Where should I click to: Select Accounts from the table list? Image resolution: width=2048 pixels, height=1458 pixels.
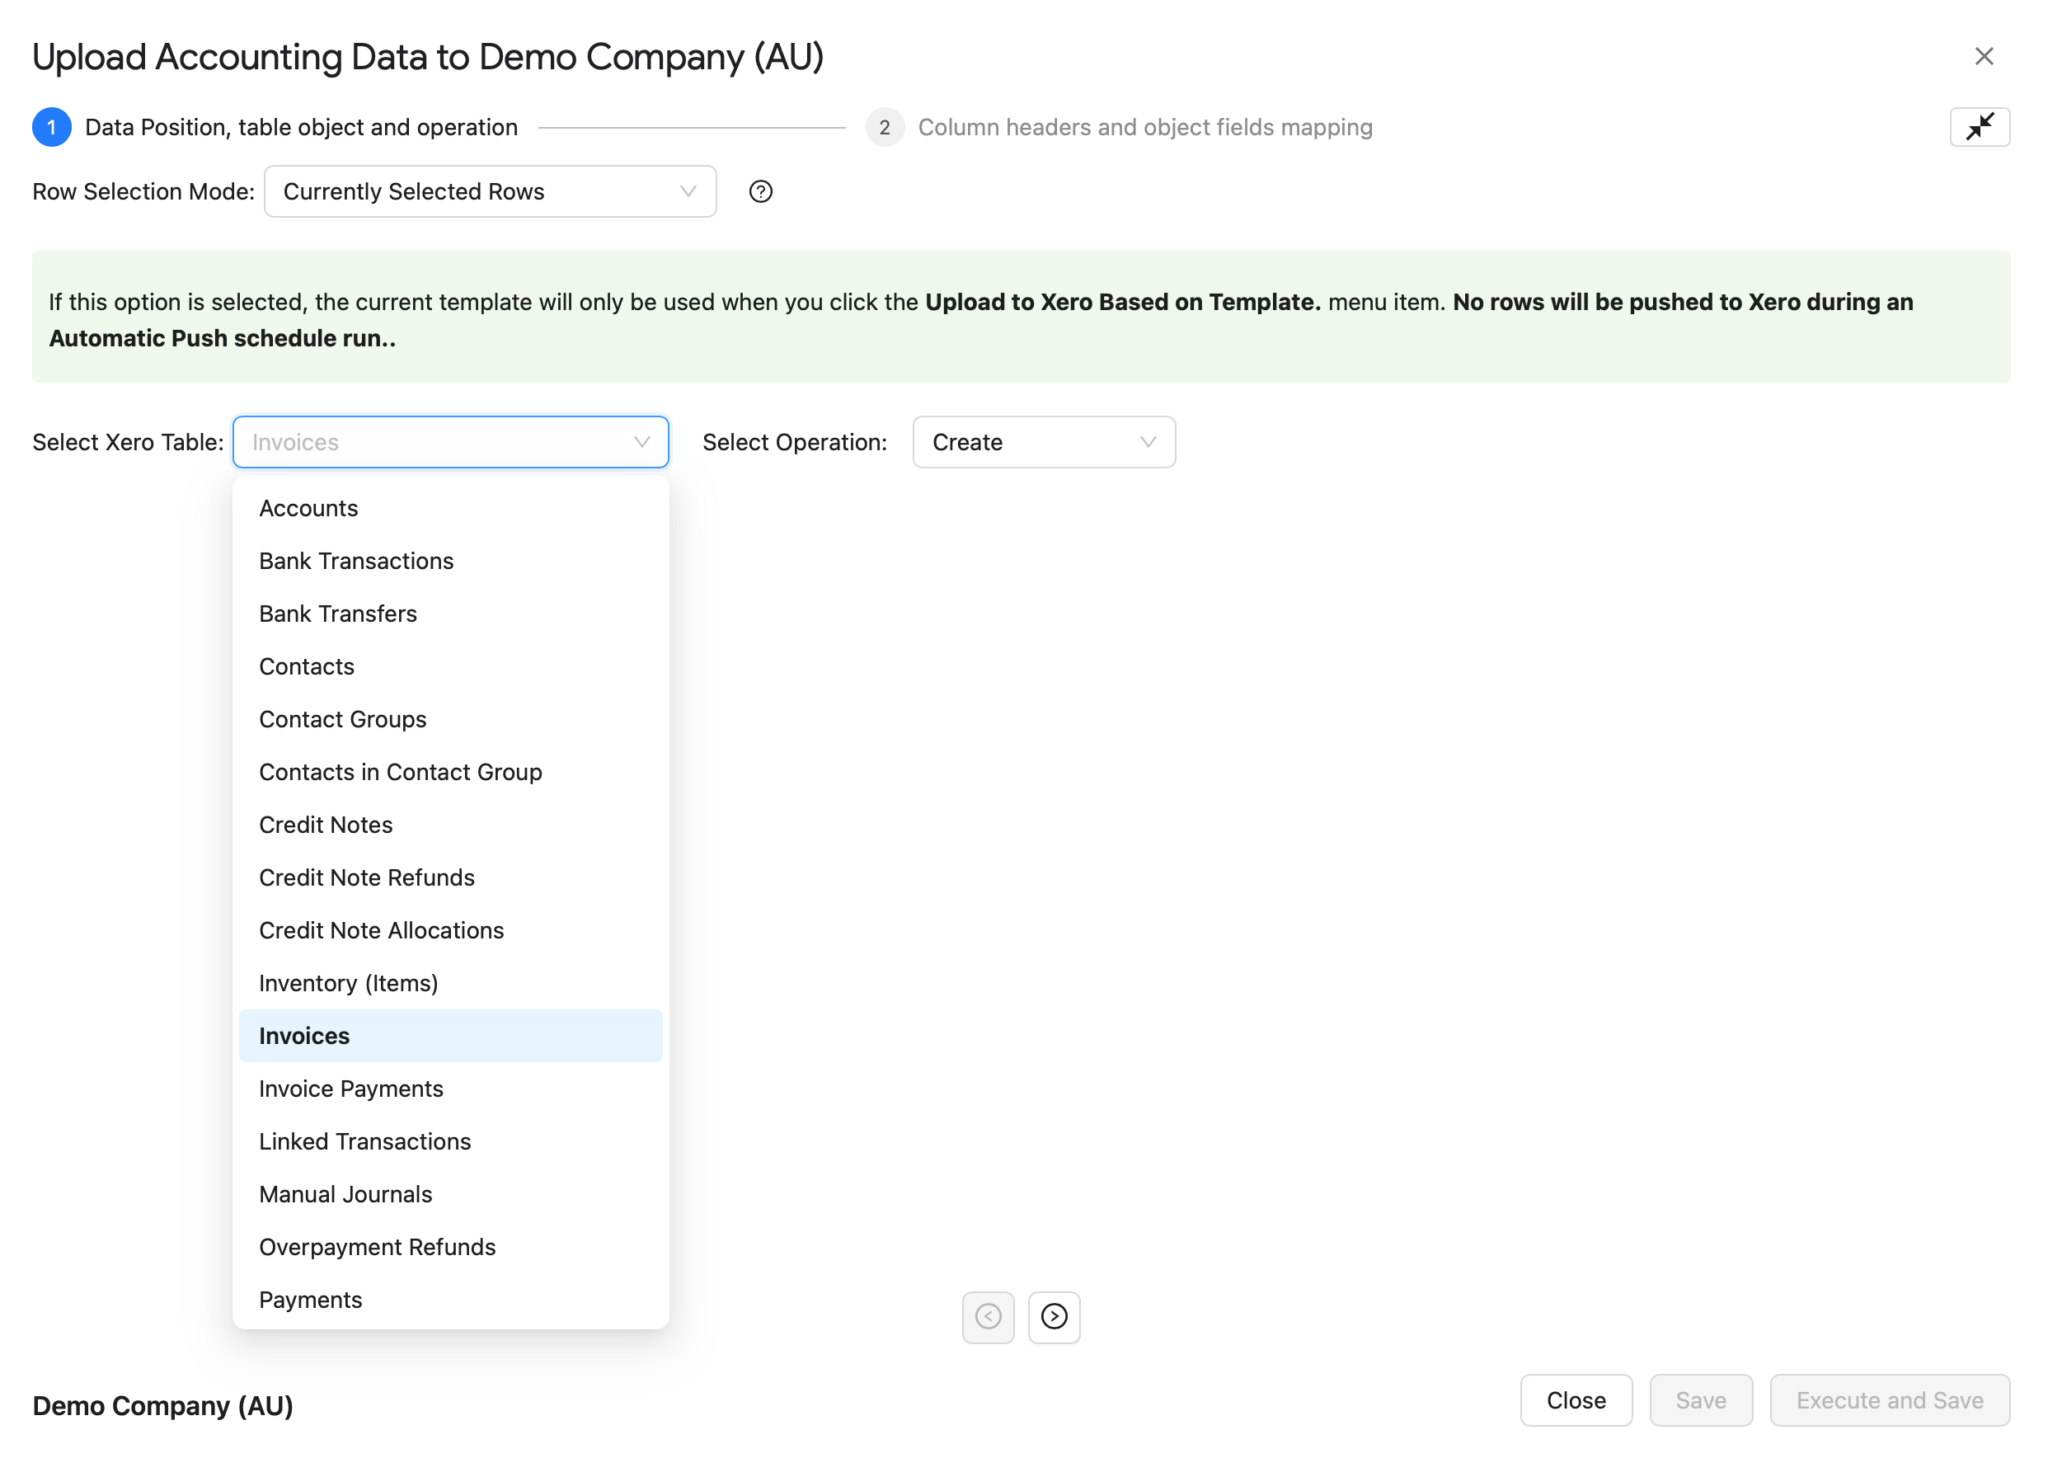coord(450,508)
